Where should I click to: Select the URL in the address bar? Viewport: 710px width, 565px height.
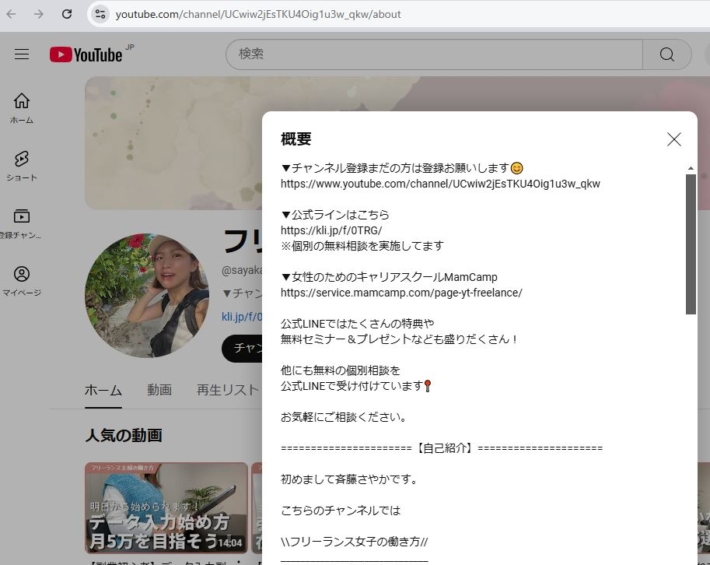(x=258, y=14)
